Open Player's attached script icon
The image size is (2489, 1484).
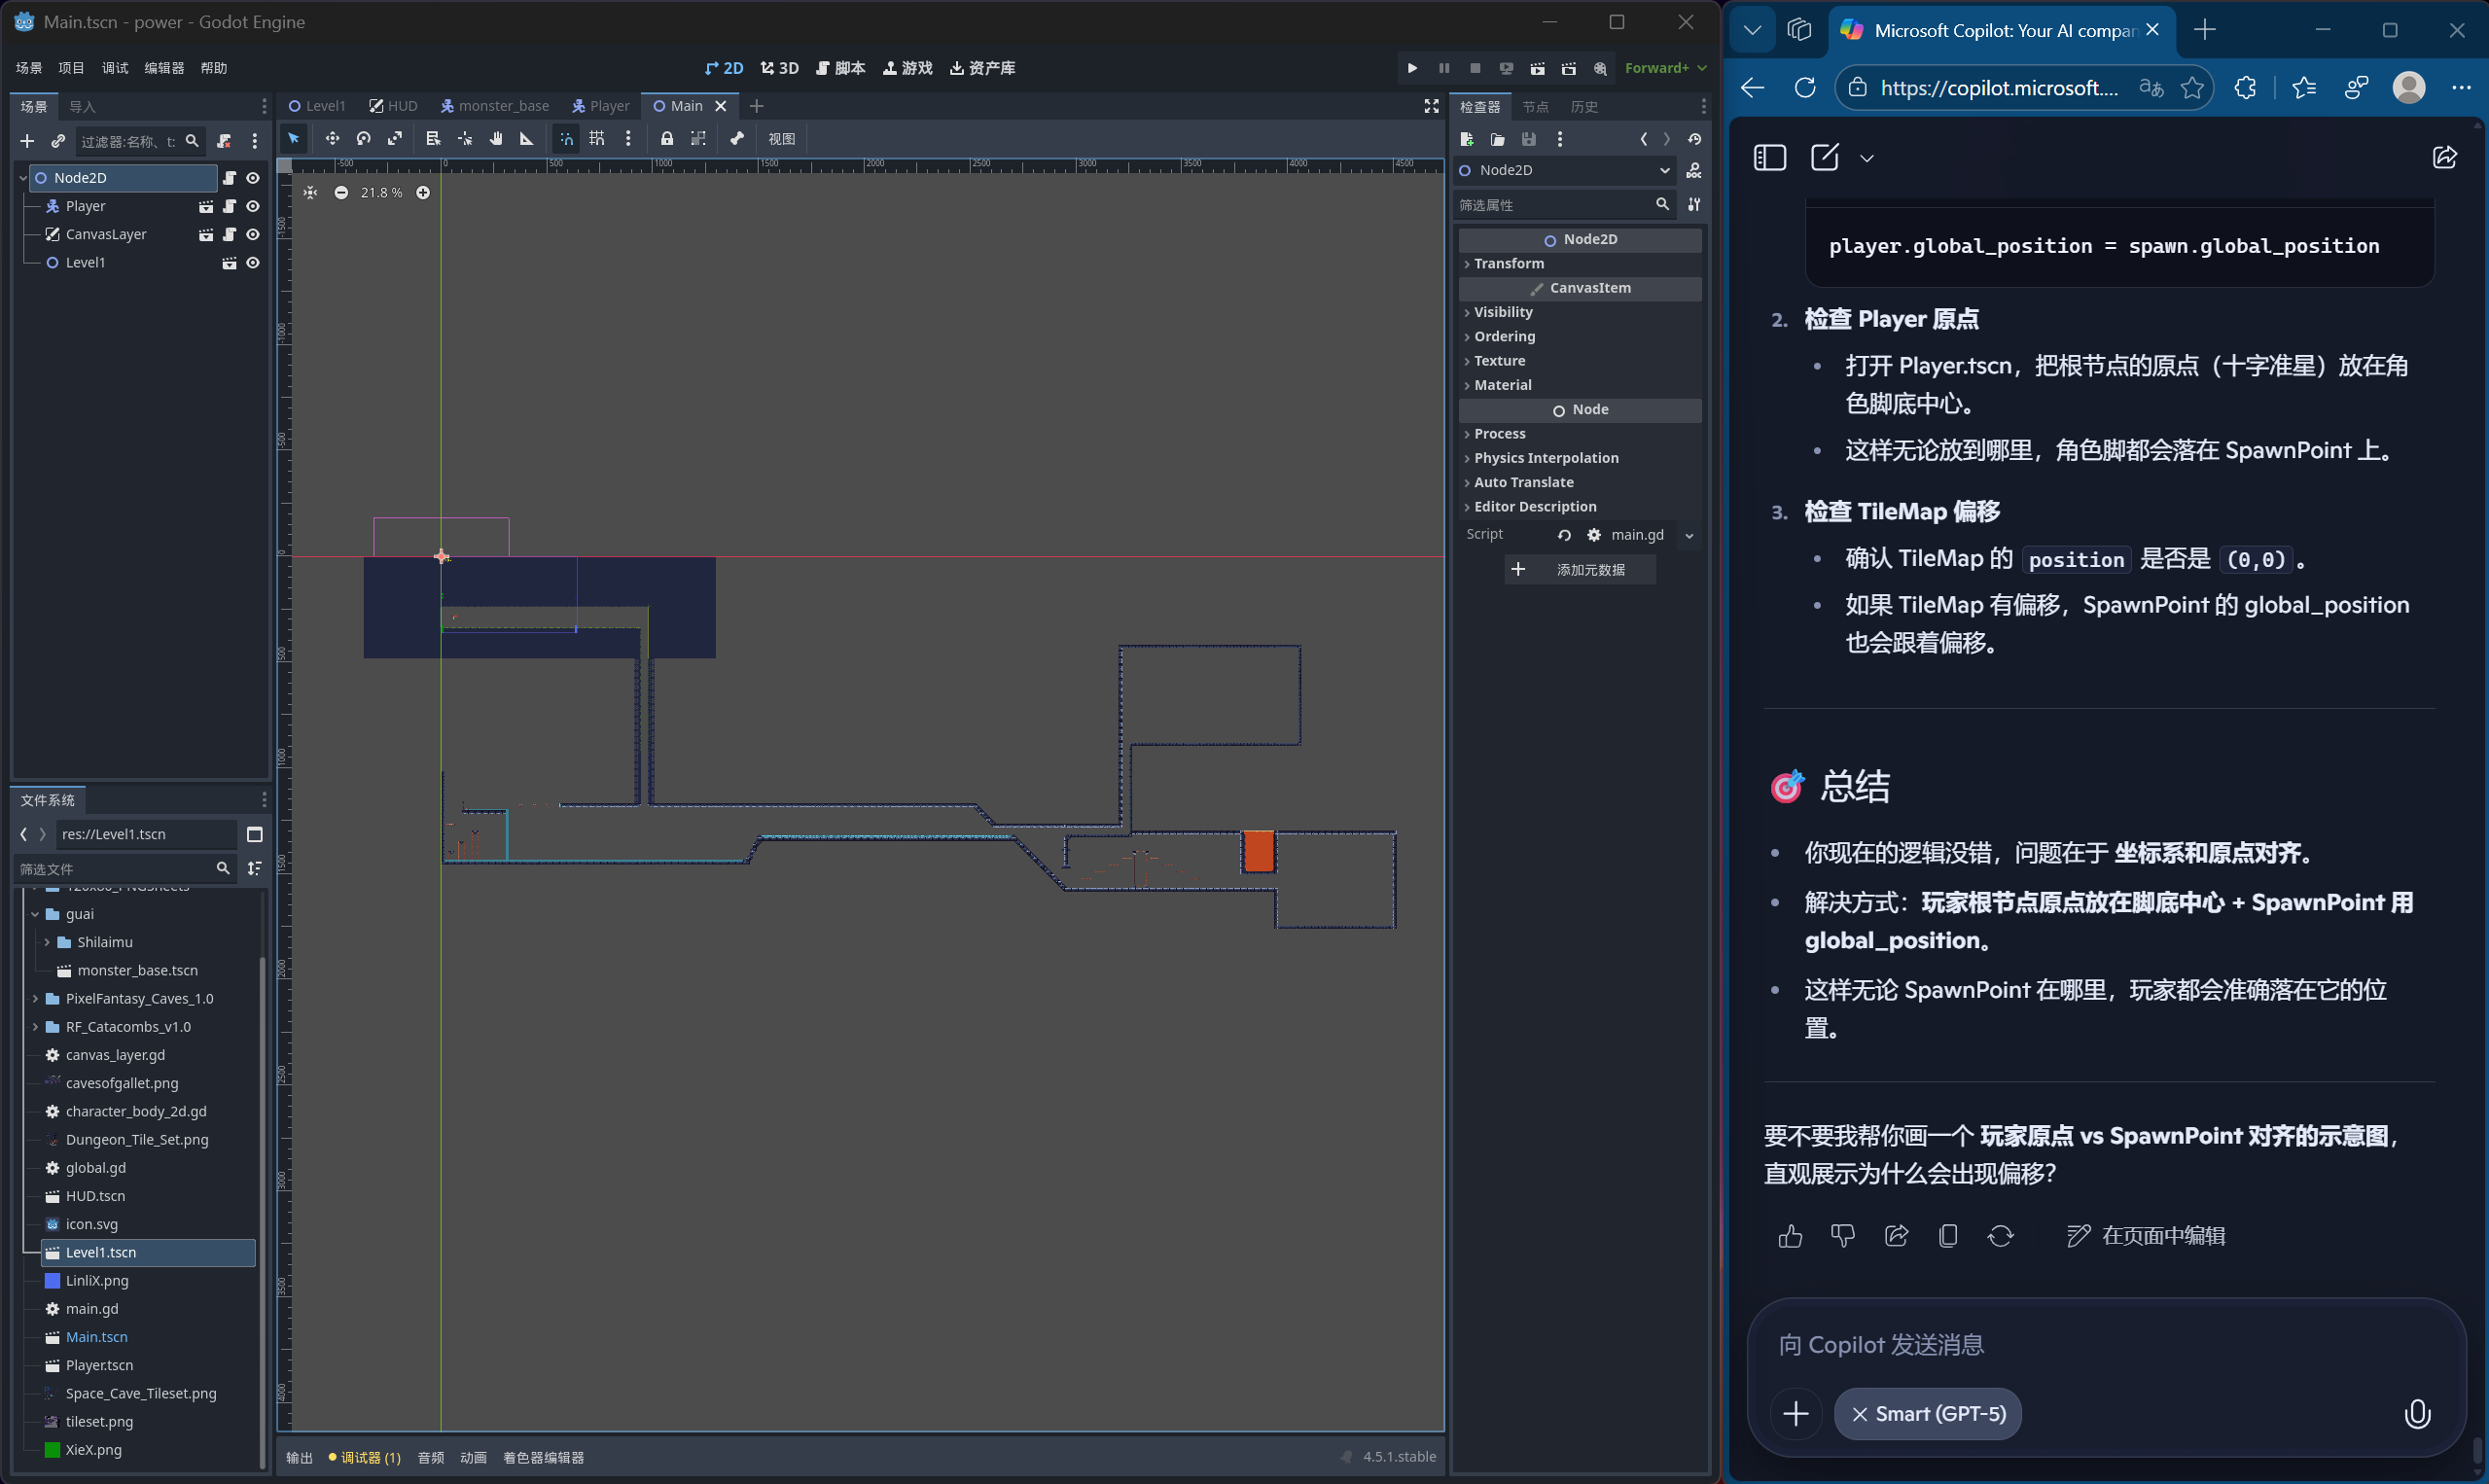point(229,206)
